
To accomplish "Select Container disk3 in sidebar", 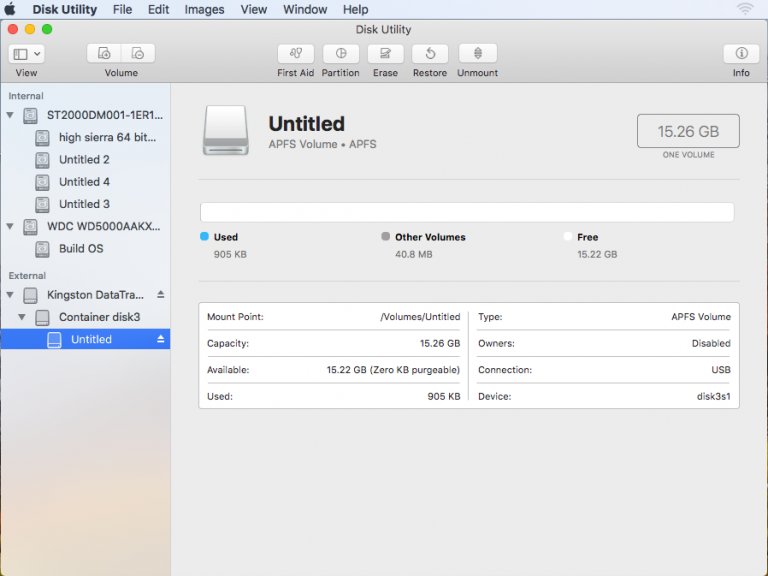I will pos(85,317).
